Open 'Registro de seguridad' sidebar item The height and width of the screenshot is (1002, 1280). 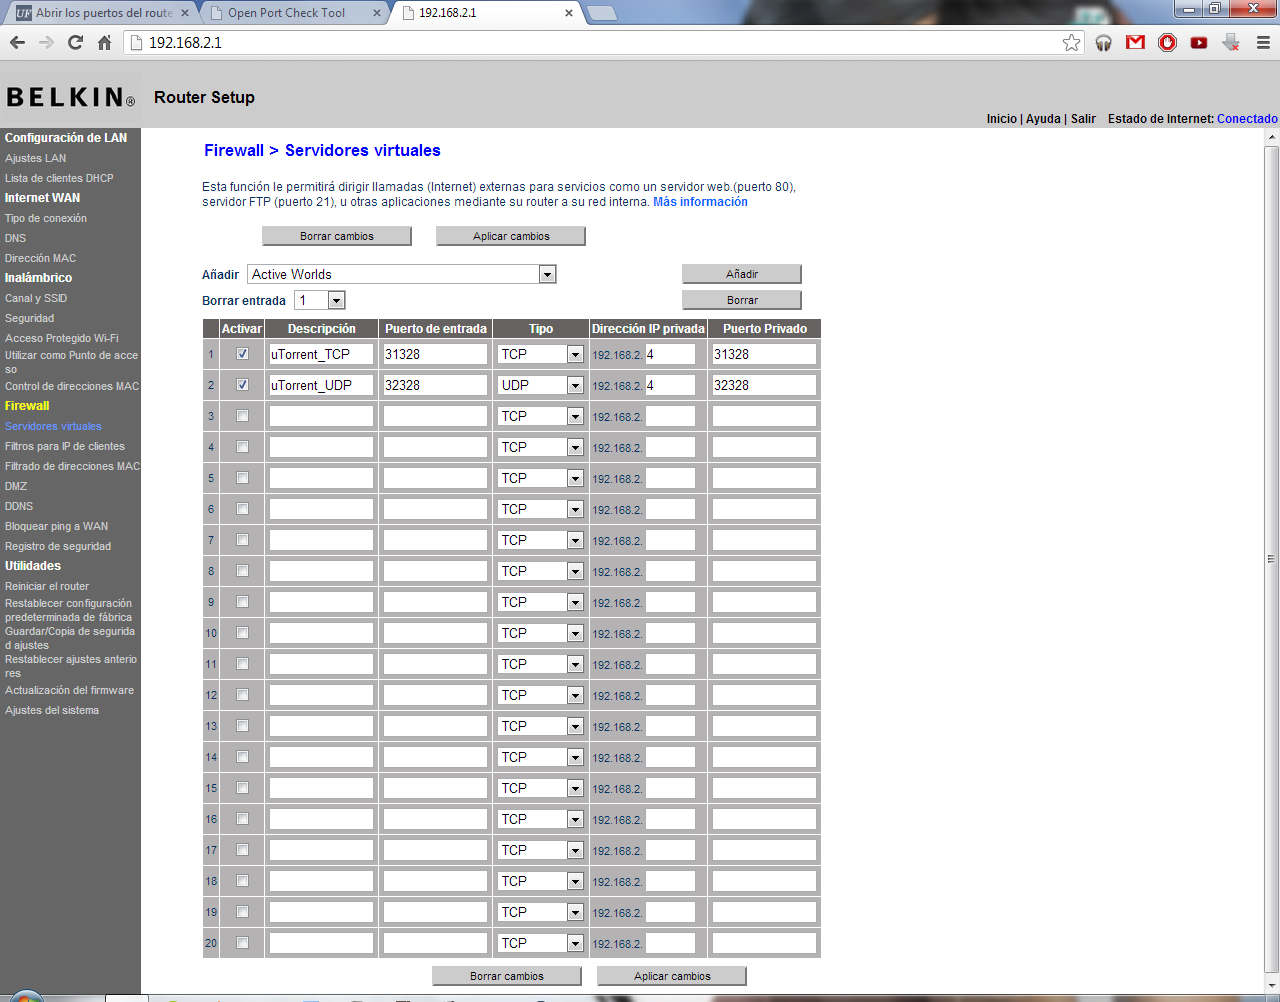(x=58, y=546)
